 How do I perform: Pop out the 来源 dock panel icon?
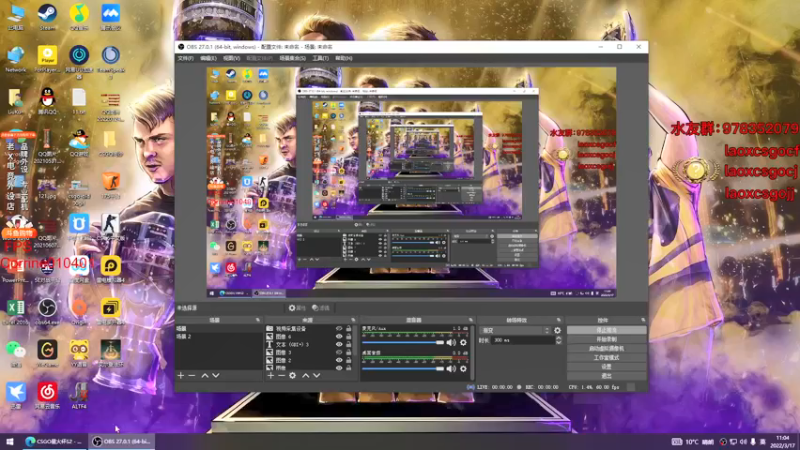353,320
